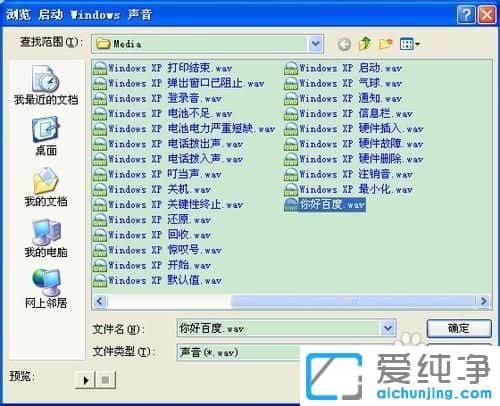Select Windows XP 通知.wav file

point(343,98)
